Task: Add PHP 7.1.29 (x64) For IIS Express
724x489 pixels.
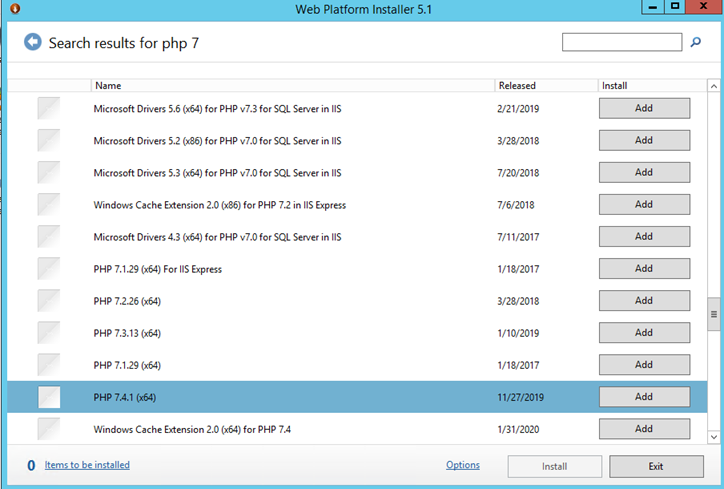Action: pos(644,269)
